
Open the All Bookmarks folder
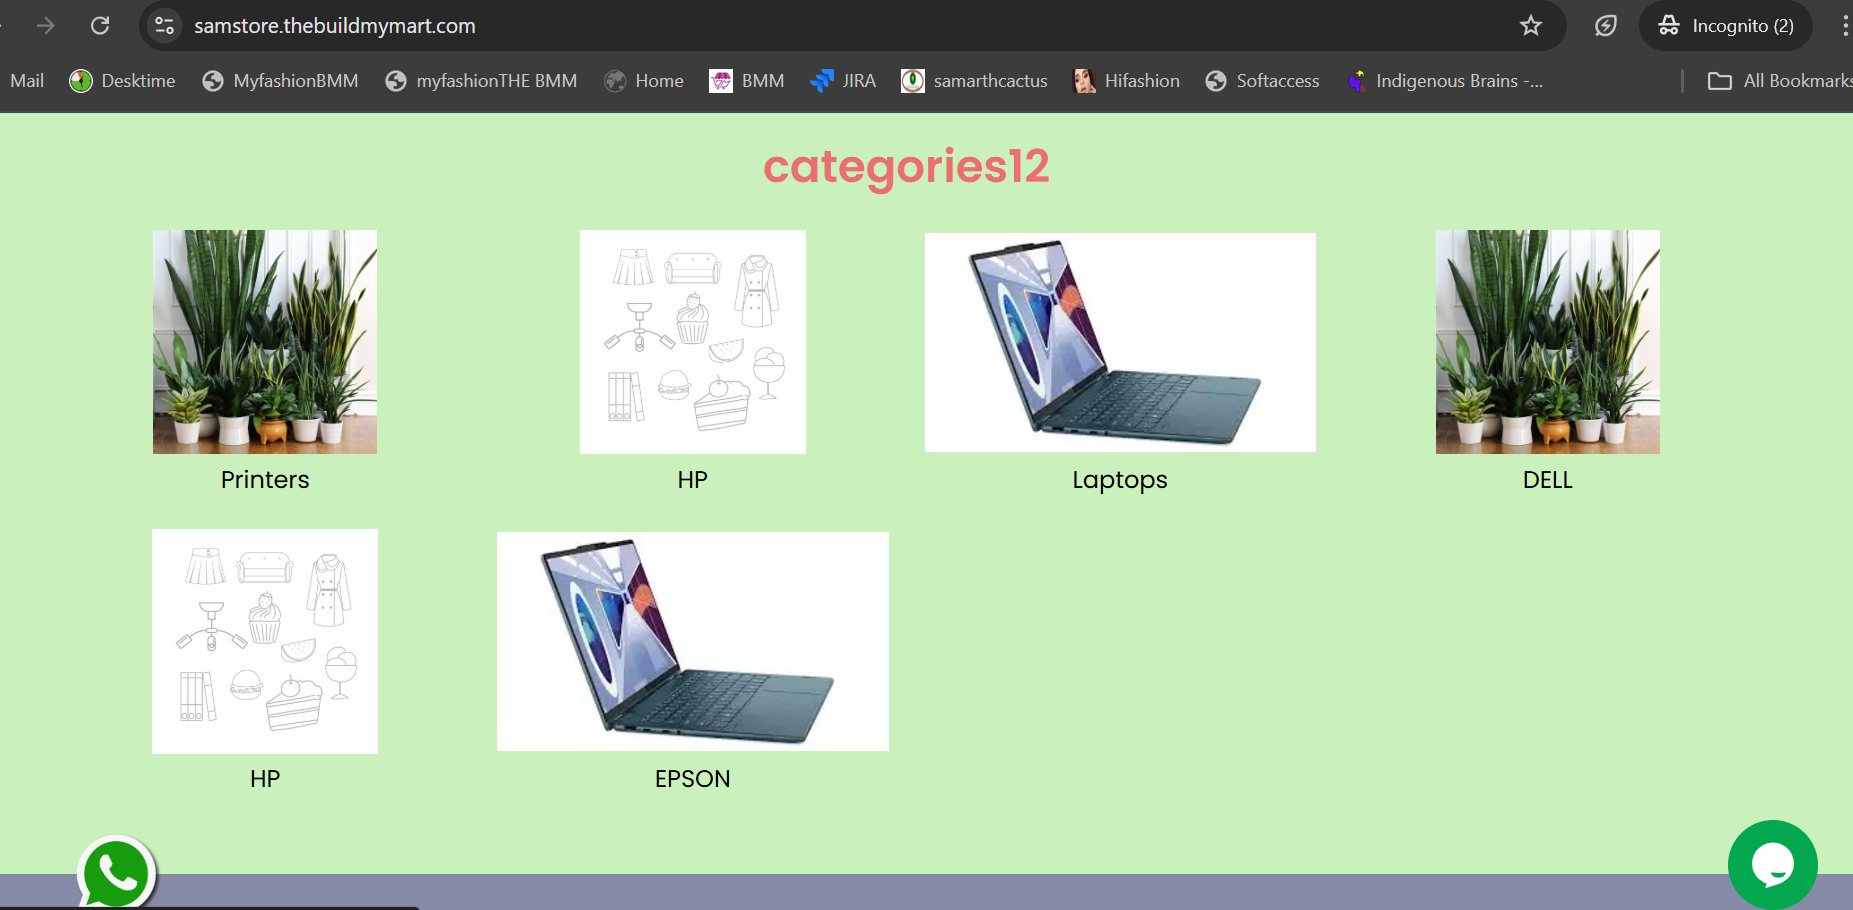click(1780, 81)
